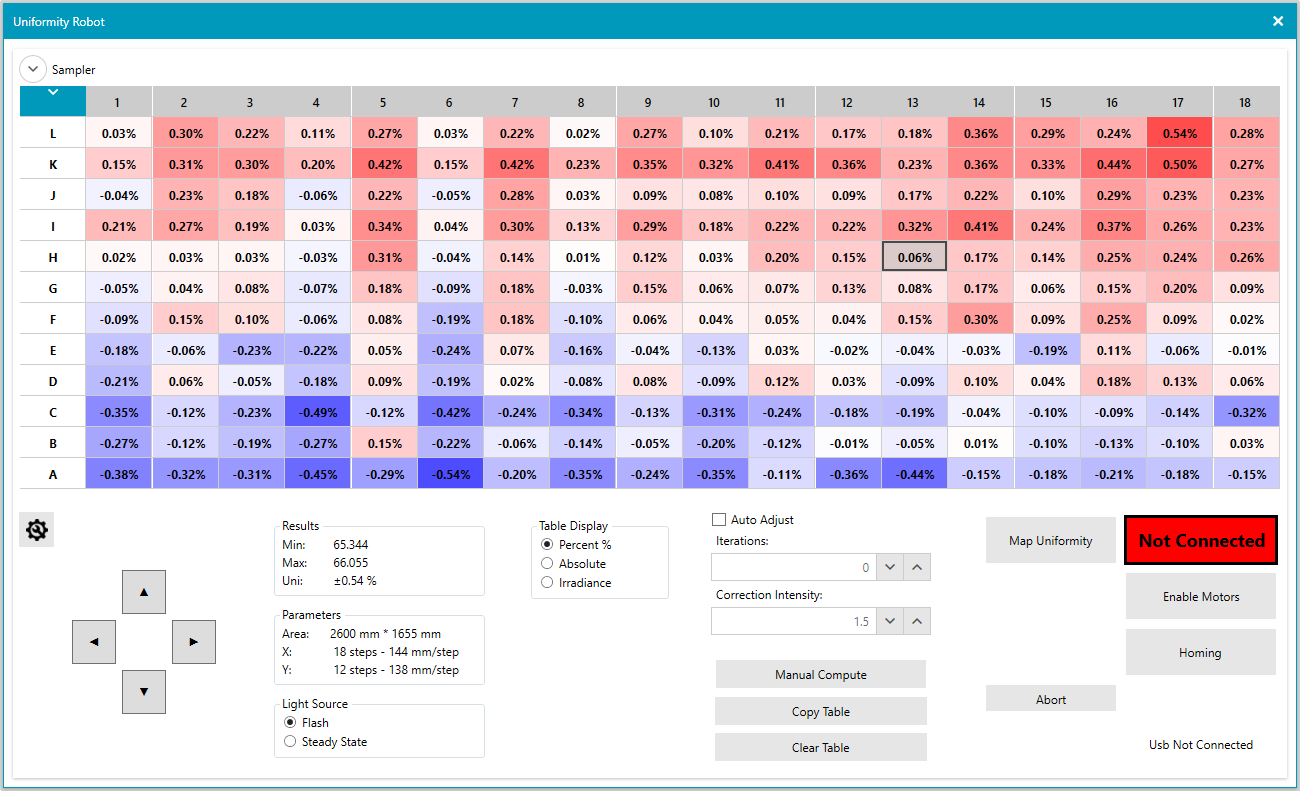Click the up arrow jog button

tap(144, 592)
